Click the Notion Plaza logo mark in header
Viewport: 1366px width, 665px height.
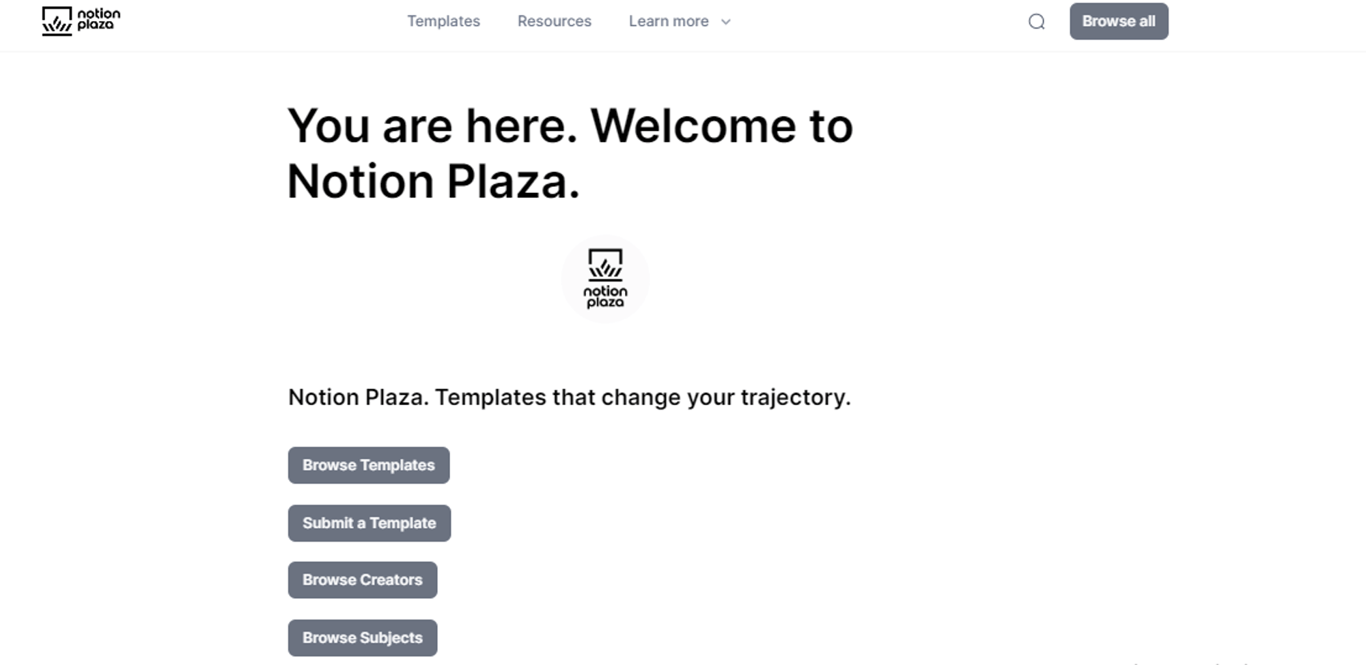[57, 21]
